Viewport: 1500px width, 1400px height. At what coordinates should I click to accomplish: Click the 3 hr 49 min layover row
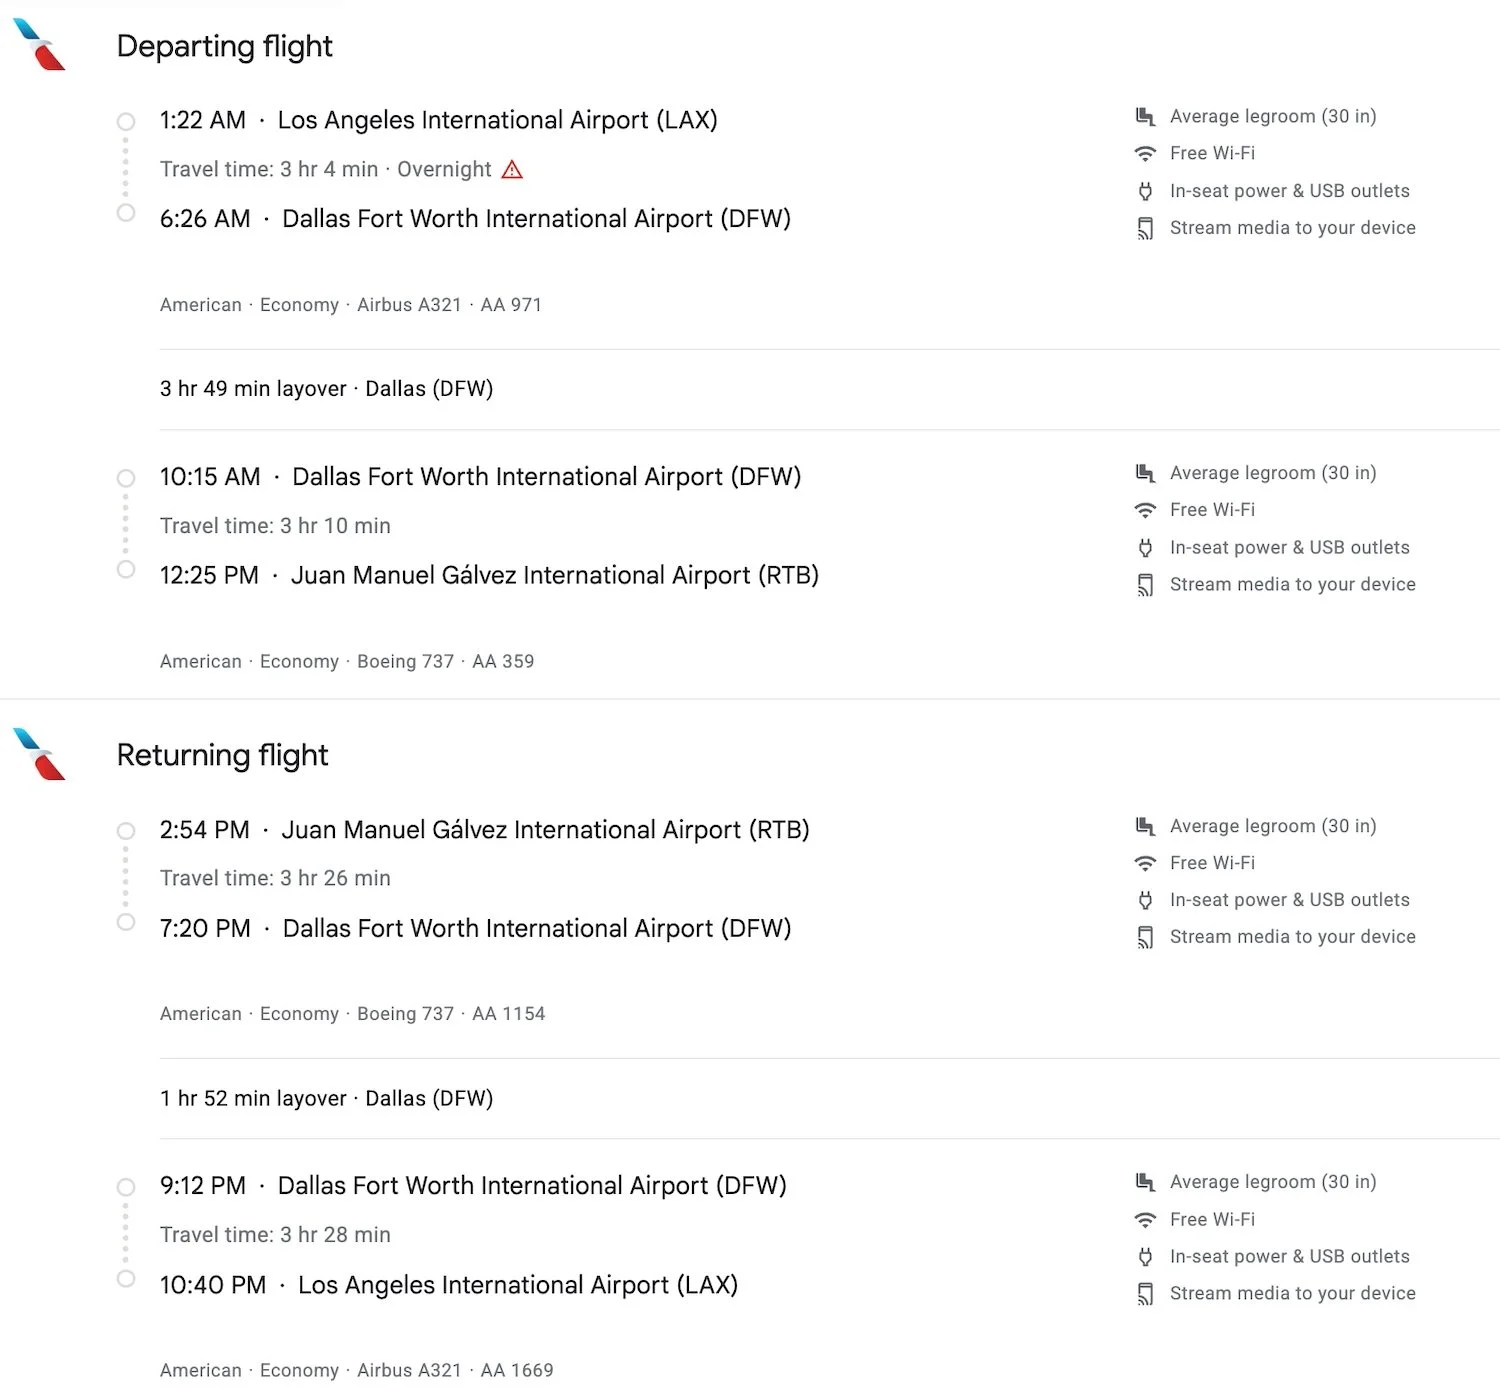829,389
